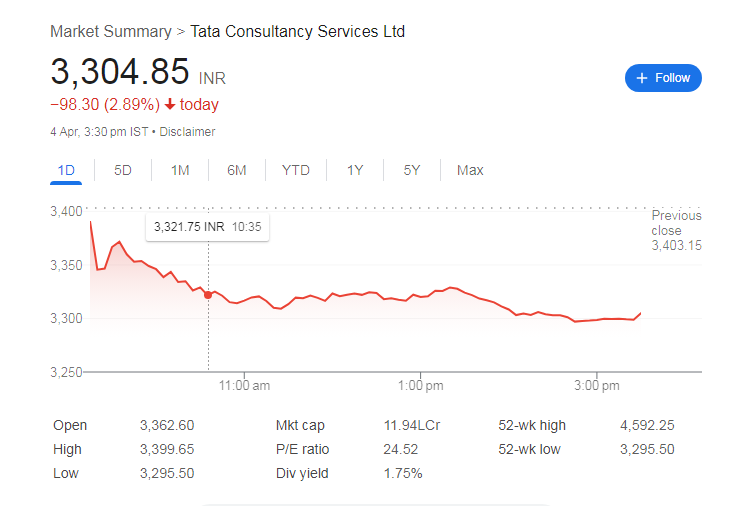
Task: Click the chart at 3:00 pm
Action: [597, 319]
